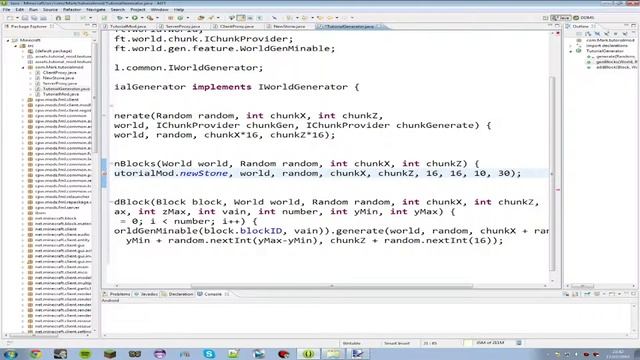Select TutorialMod.java in Package Explorer
This screenshot has width=640, height=360.
click(x=60, y=94)
